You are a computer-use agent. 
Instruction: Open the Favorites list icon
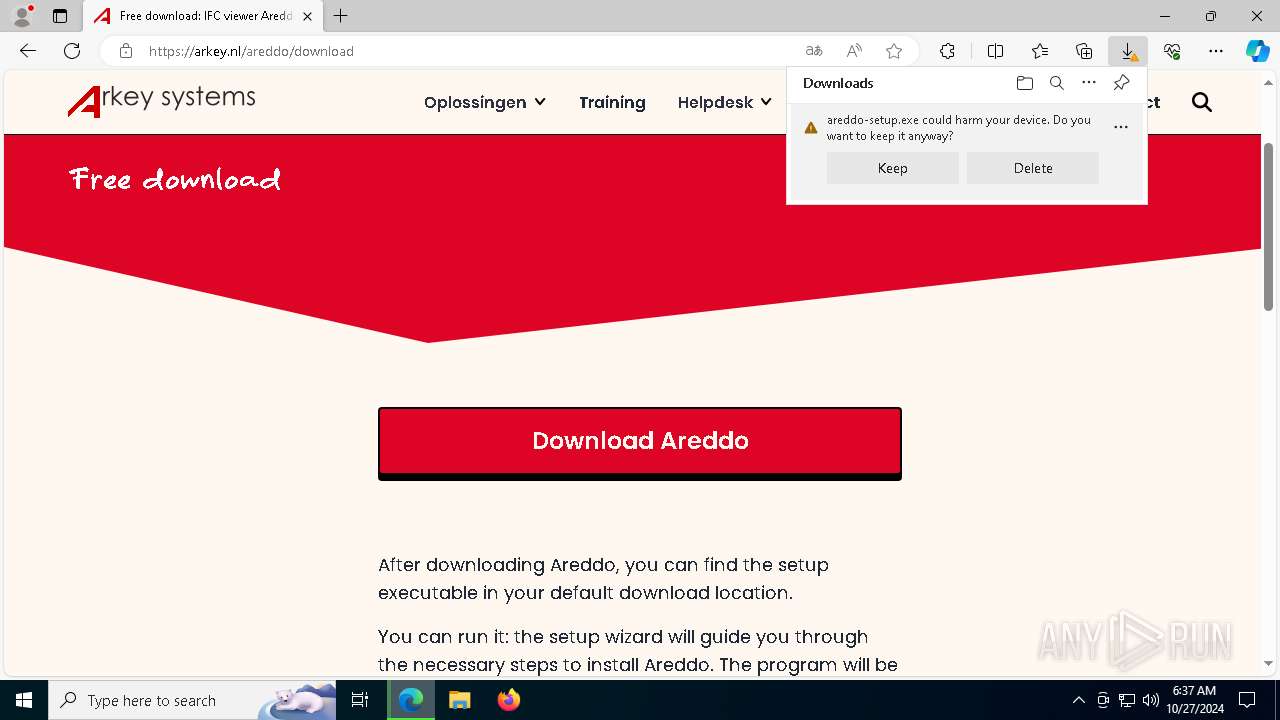[1040, 51]
